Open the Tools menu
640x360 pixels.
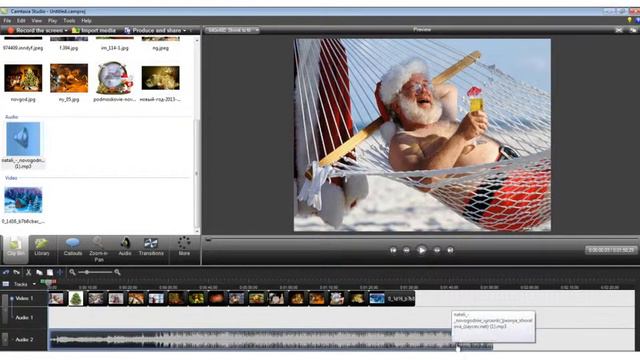(69, 20)
